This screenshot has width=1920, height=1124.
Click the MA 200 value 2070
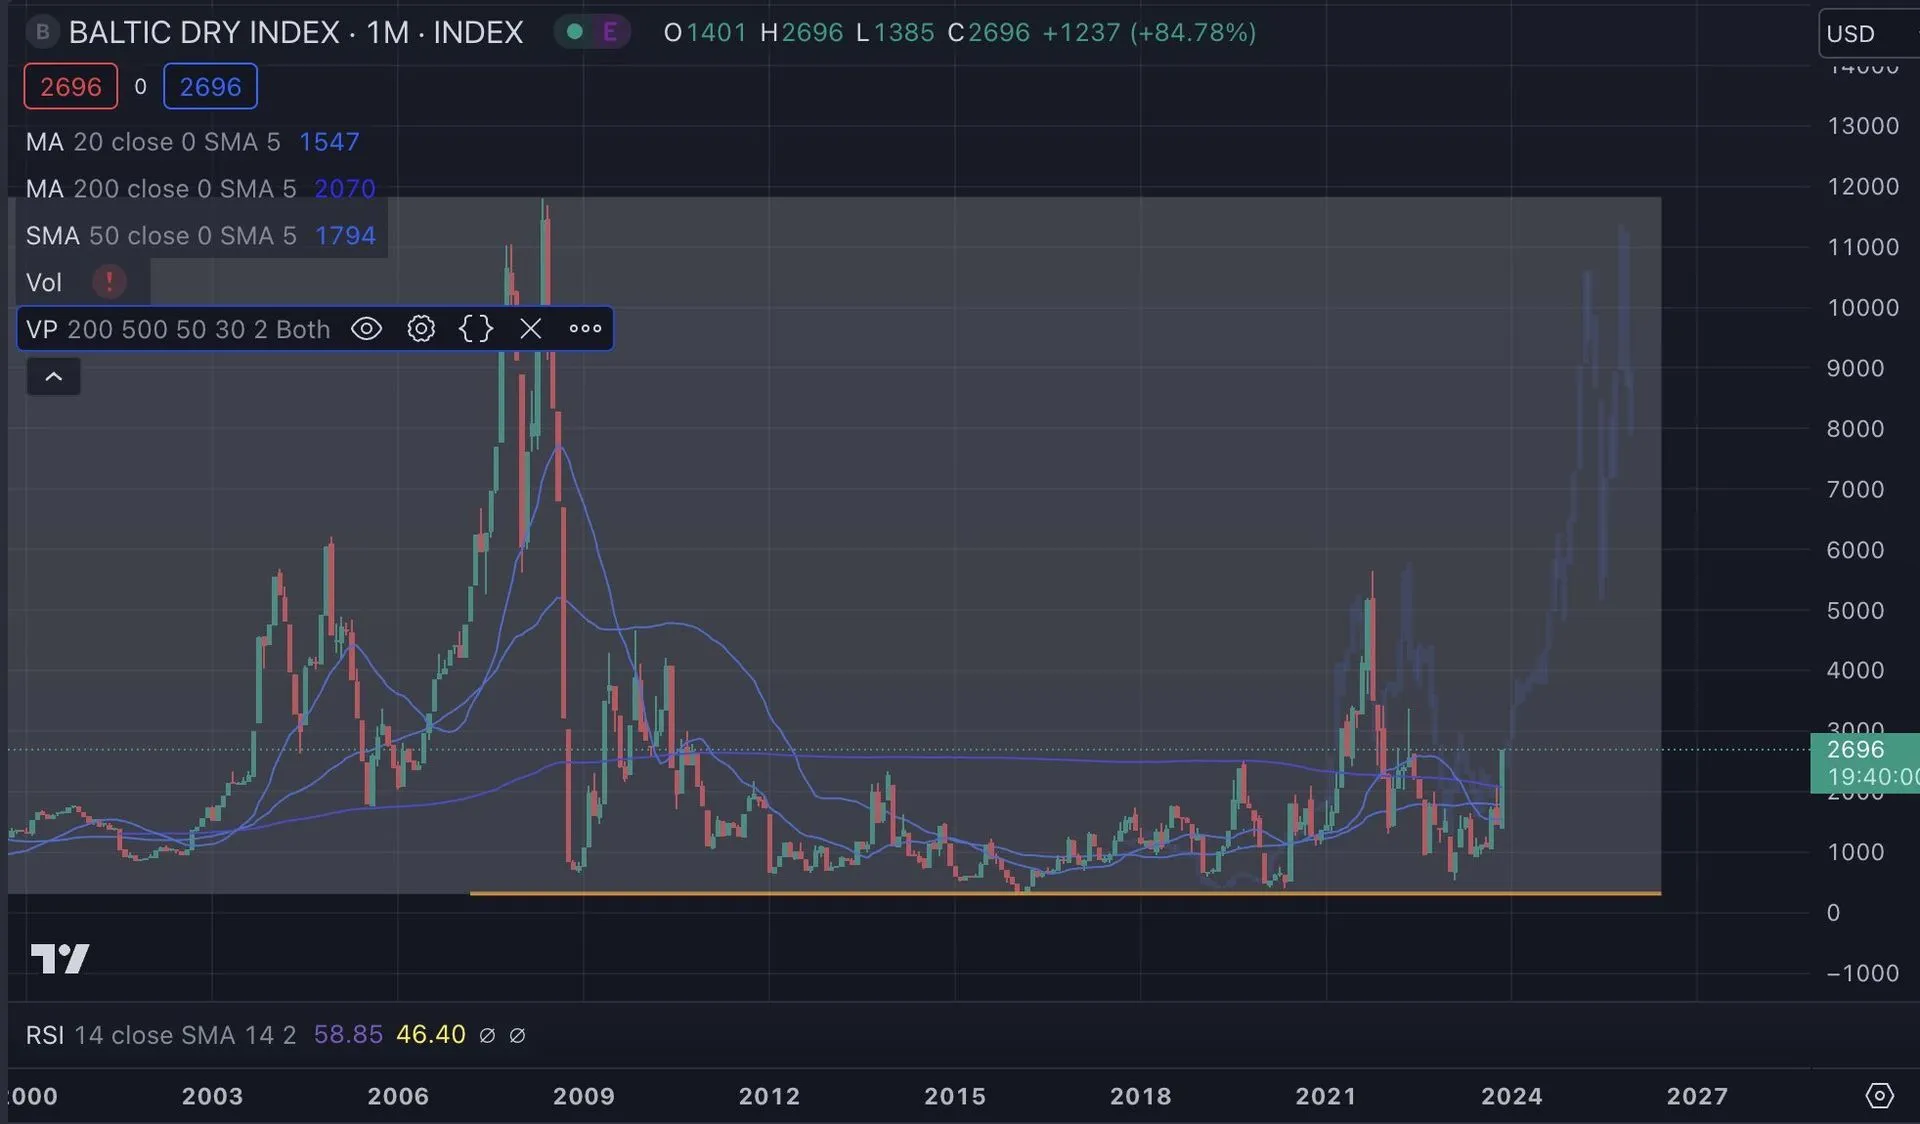coord(345,189)
